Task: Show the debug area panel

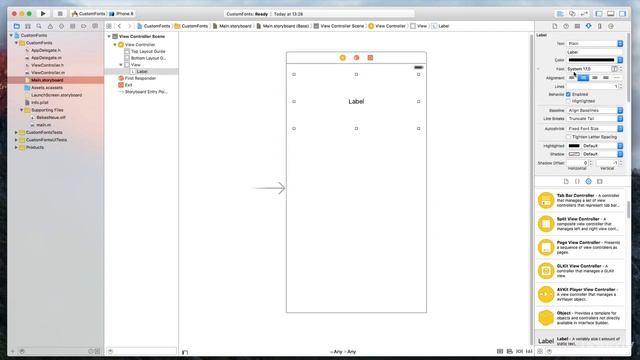Action: (611, 14)
